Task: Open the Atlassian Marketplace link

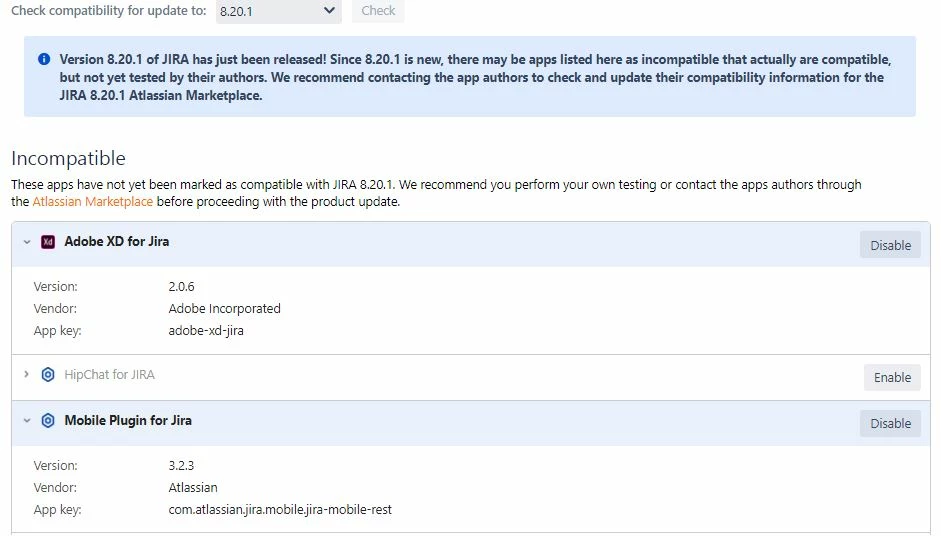Action: tap(92, 202)
